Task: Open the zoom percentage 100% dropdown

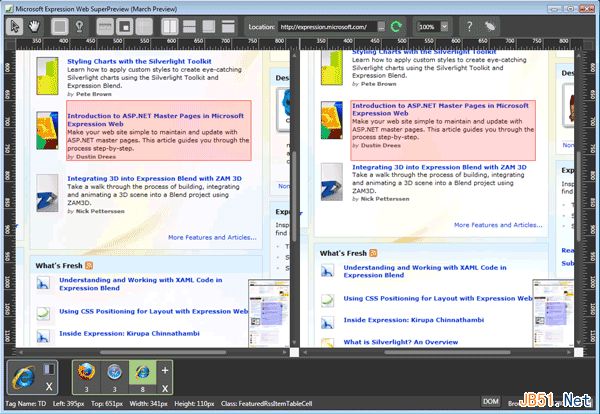Action: coord(444,25)
